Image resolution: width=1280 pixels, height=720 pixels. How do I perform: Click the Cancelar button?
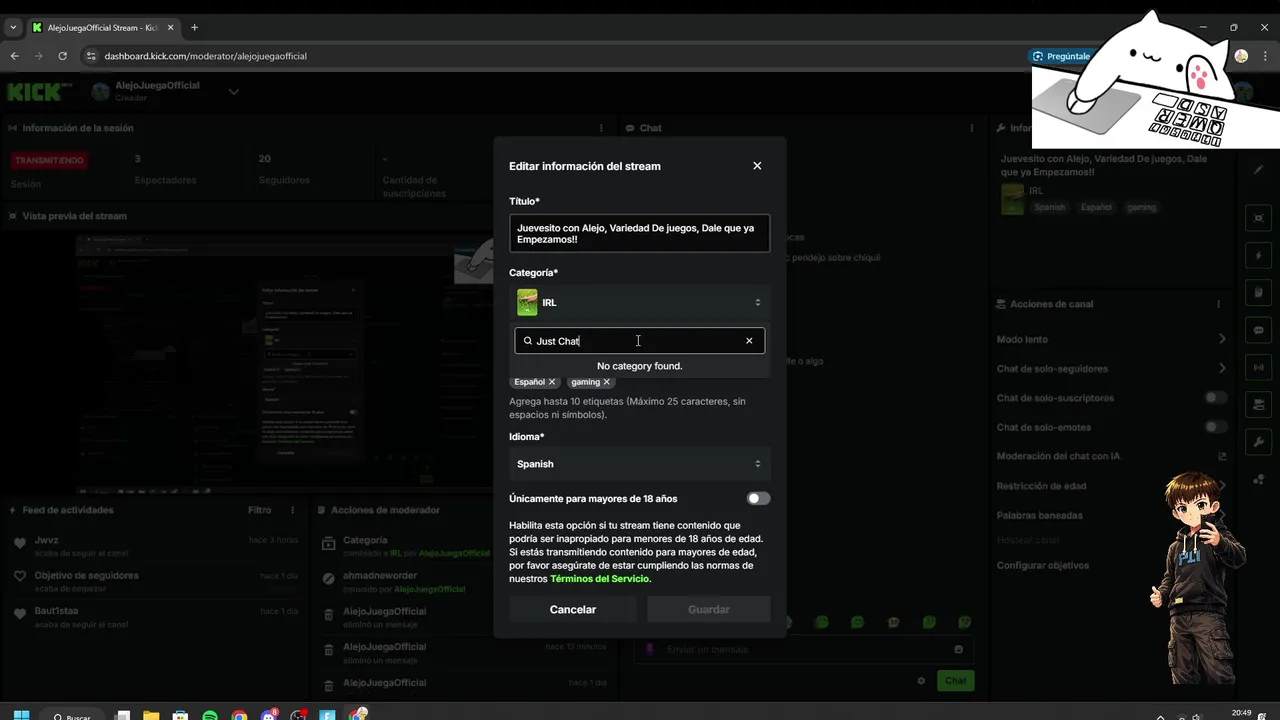pyautogui.click(x=573, y=609)
